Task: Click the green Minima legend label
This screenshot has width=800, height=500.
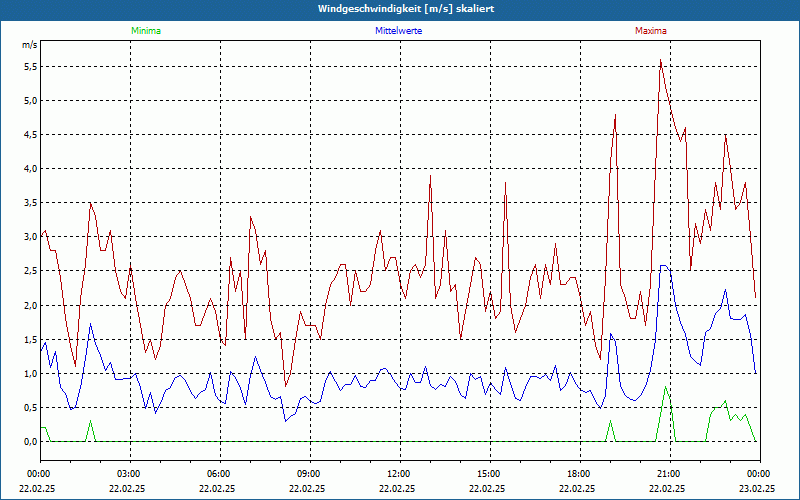Action: click(146, 31)
